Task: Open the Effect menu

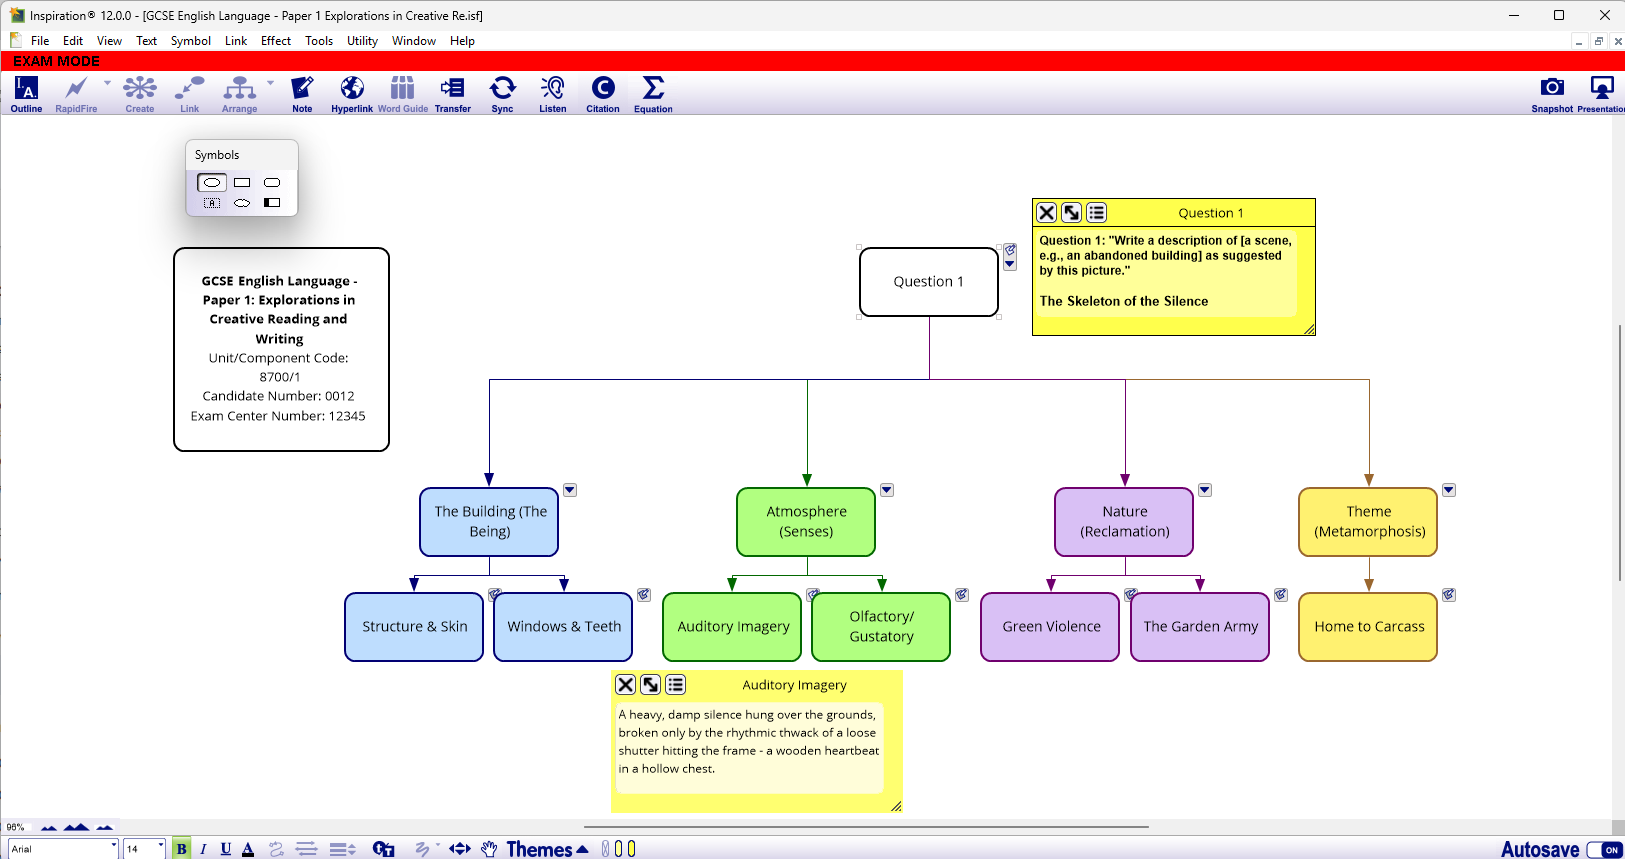Action: [x=276, y=41]
